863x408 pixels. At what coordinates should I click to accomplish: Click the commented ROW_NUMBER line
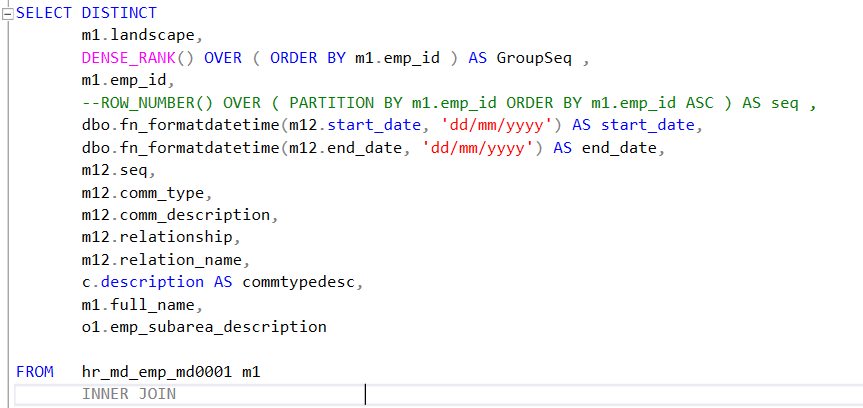point(450,103)
